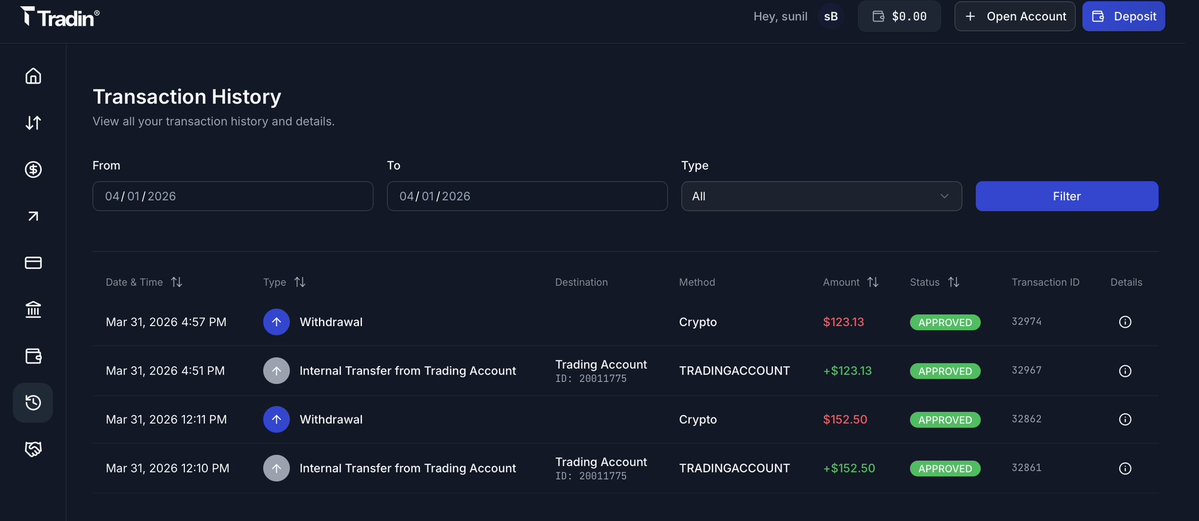The height and width of the screenshot is (521, 1199).
Task: Open the credit card icon in sidebar
Action: pyautogui.click(x=33, y=262)
